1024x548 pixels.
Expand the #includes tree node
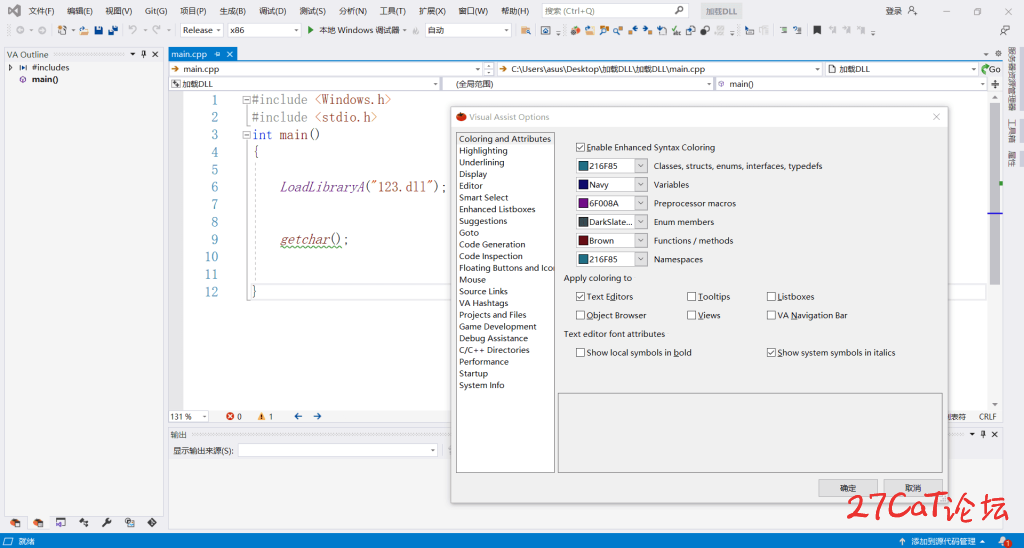(x=11, y=68)
